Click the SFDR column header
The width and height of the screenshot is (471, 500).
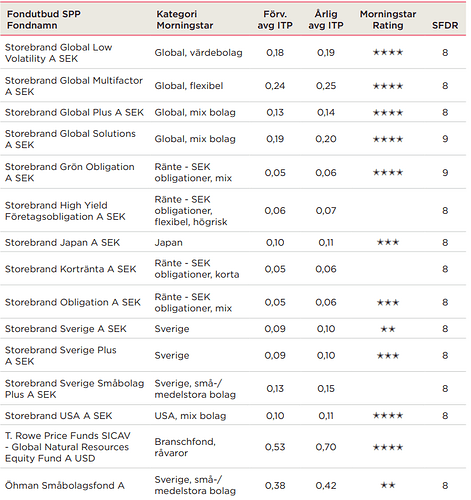445,25
